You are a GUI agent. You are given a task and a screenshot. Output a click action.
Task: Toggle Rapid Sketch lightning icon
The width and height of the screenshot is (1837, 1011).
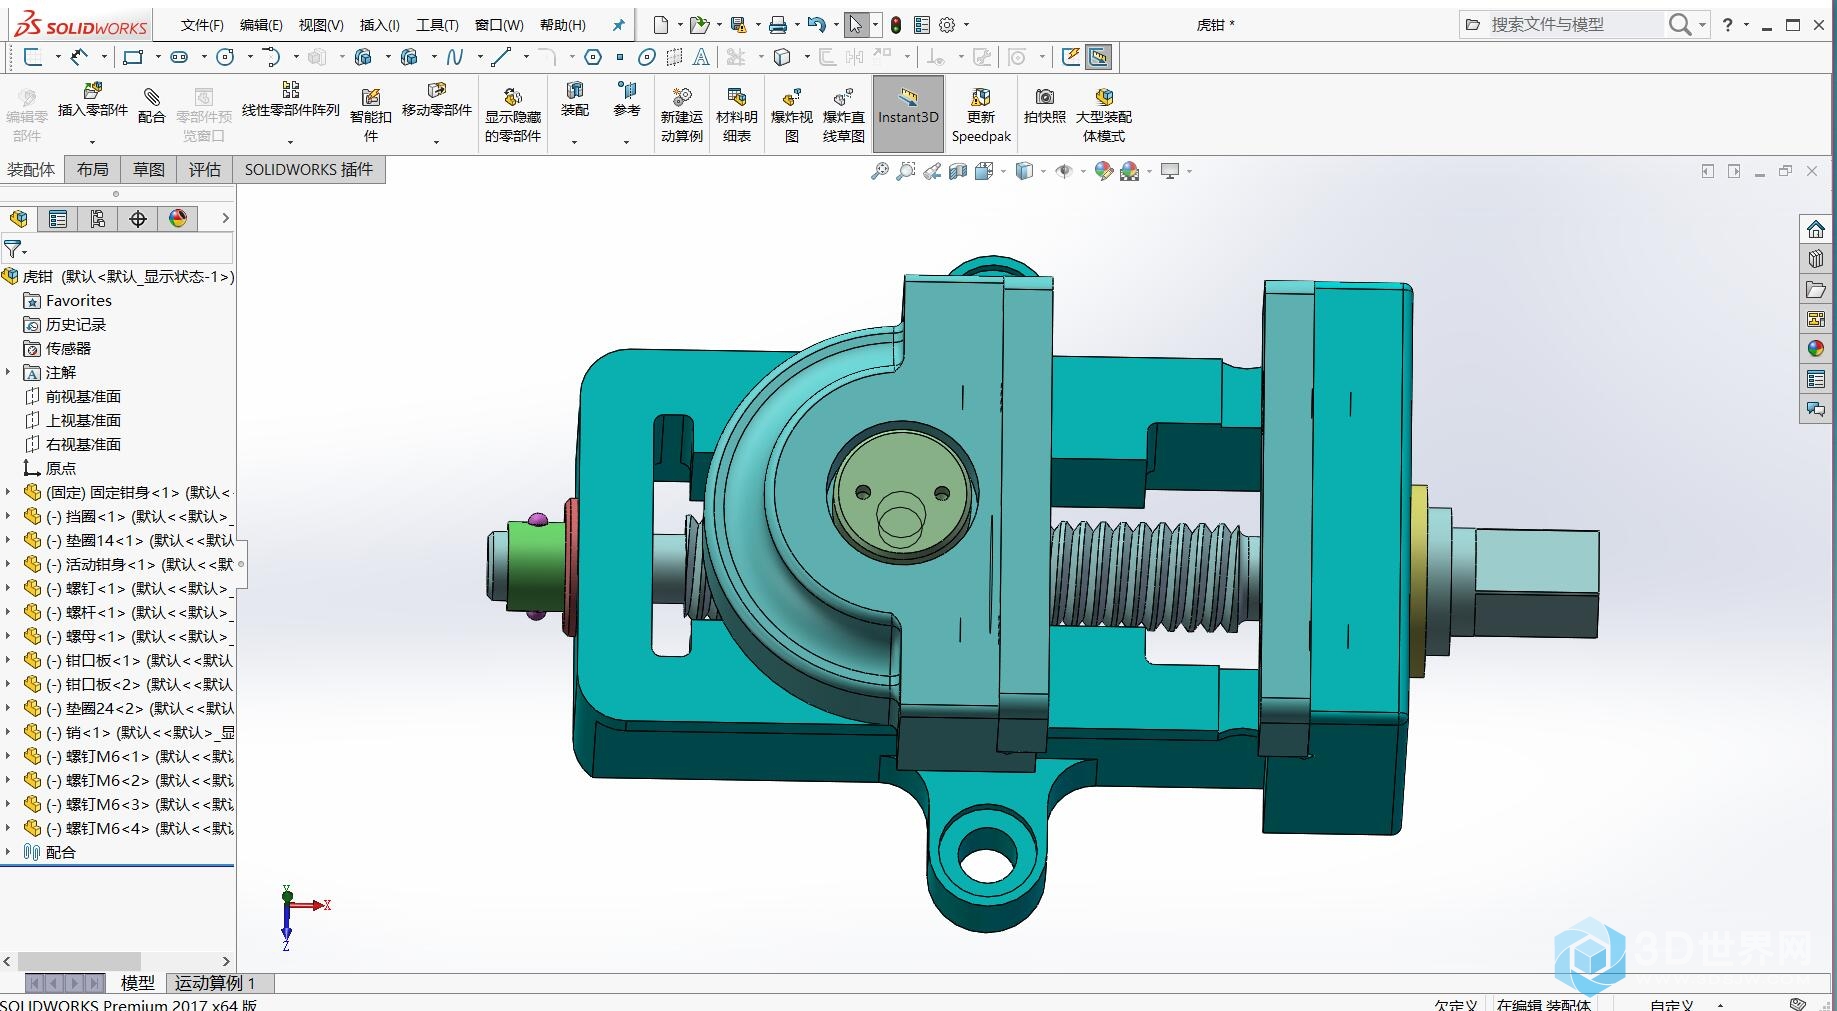tap(1071, 57)
